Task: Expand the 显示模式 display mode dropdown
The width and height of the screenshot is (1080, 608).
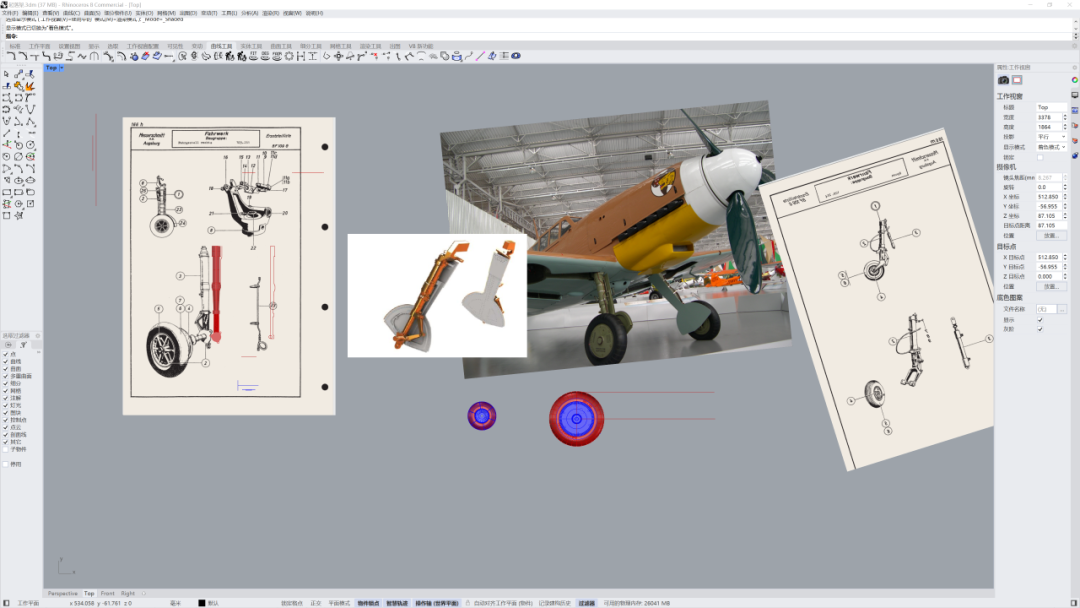Action: (1051, 147)
